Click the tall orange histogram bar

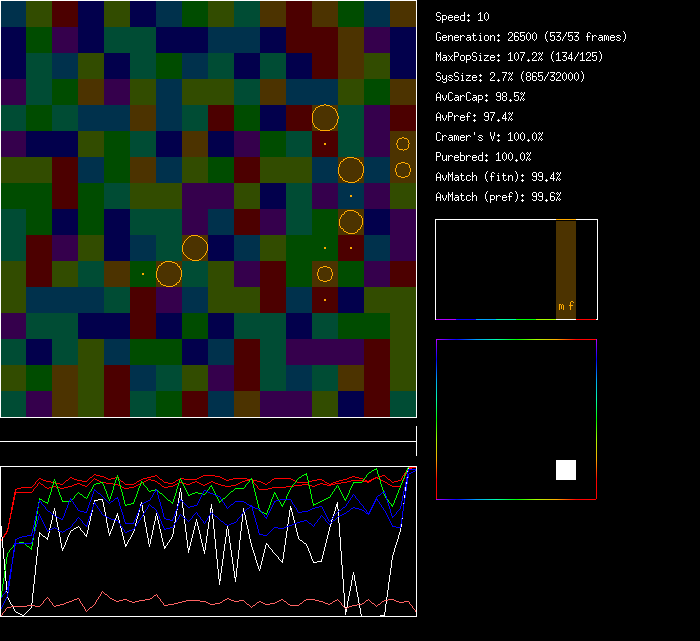pos(566,260)
